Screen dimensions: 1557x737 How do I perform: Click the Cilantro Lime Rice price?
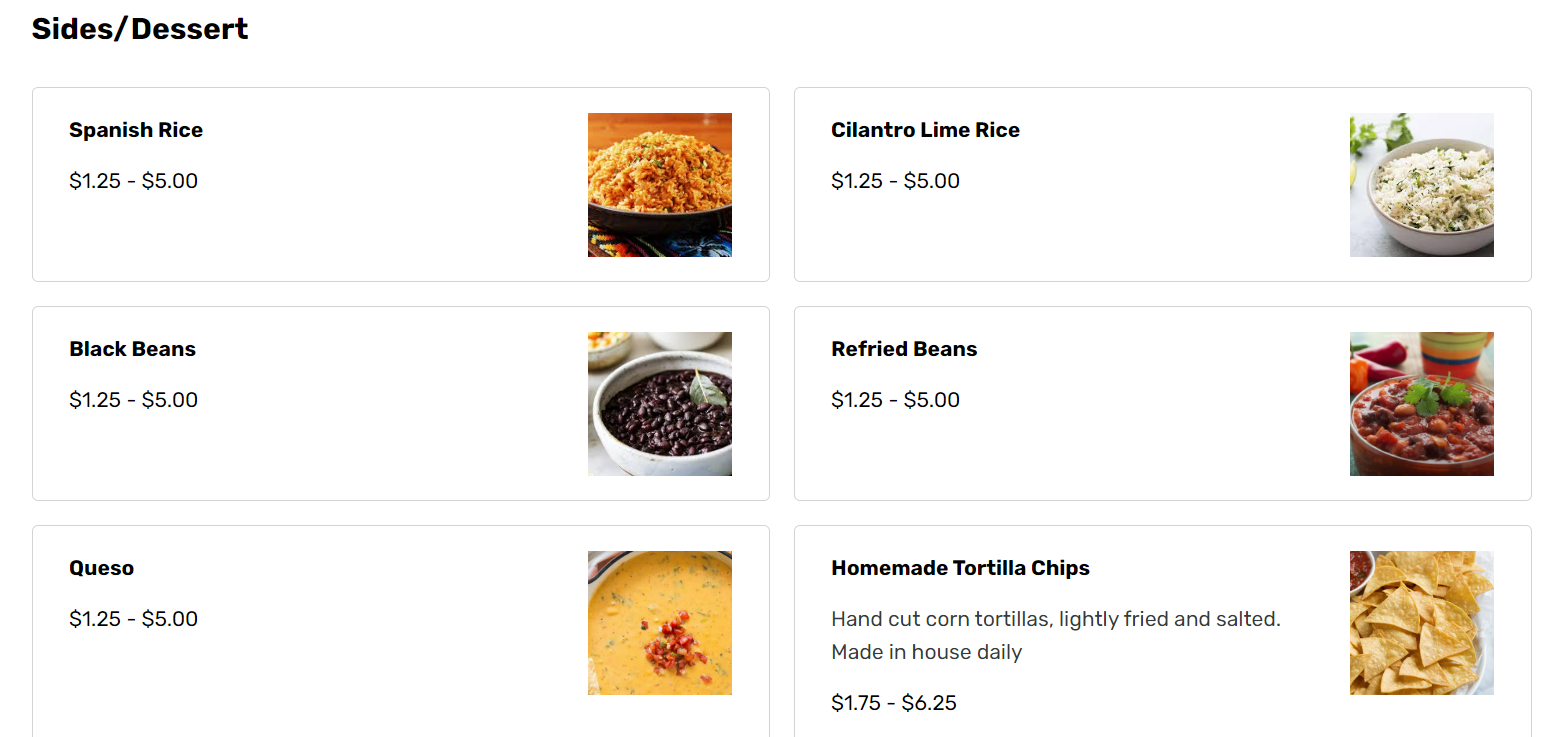(895, 181)
